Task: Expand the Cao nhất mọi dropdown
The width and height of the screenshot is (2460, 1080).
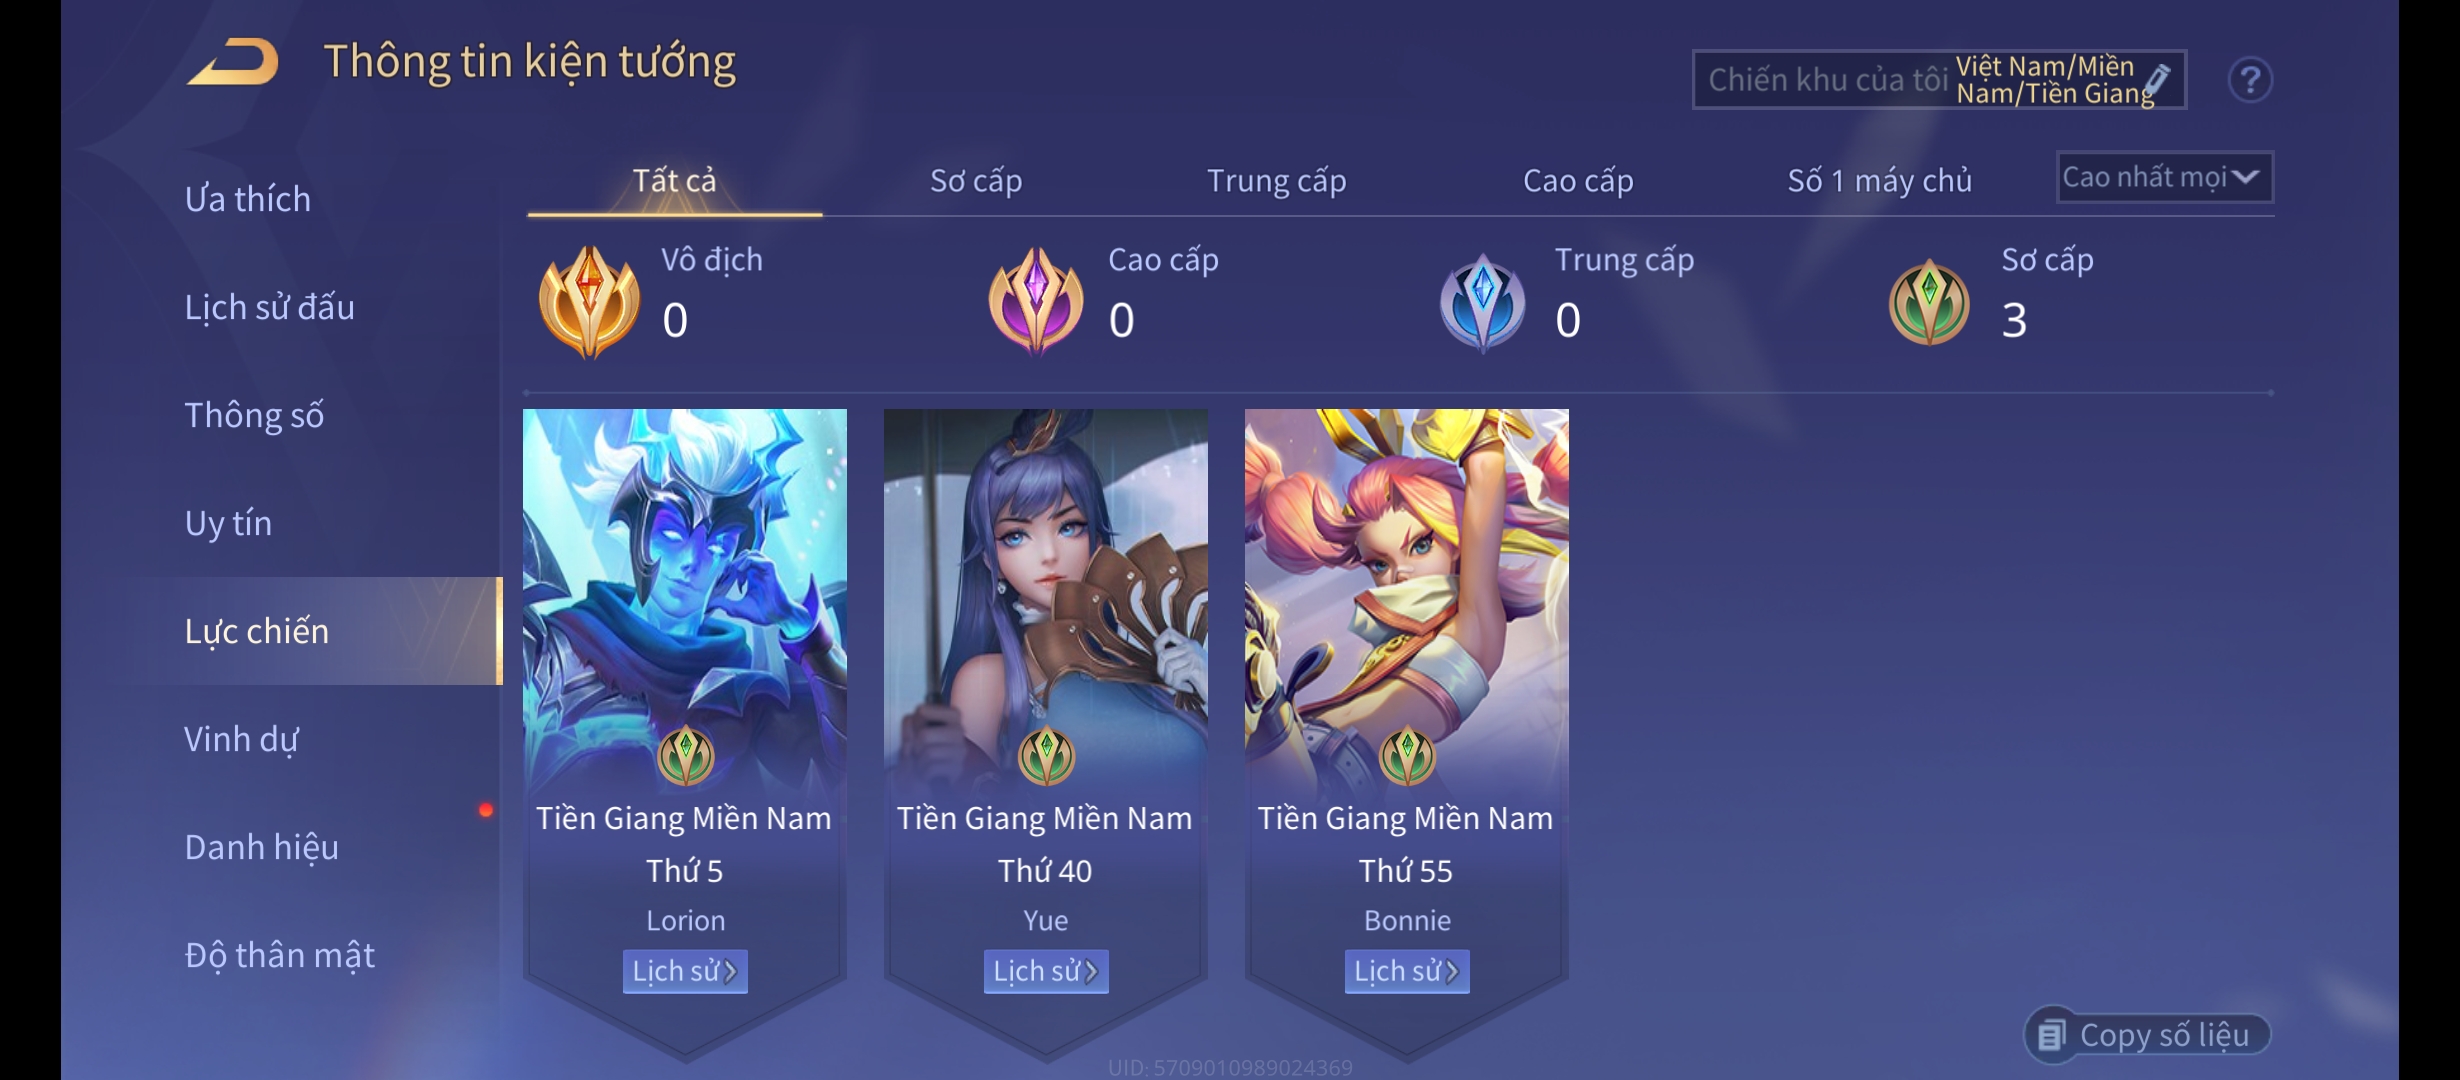Action: pyautogui.click(x=2165, y=177)
